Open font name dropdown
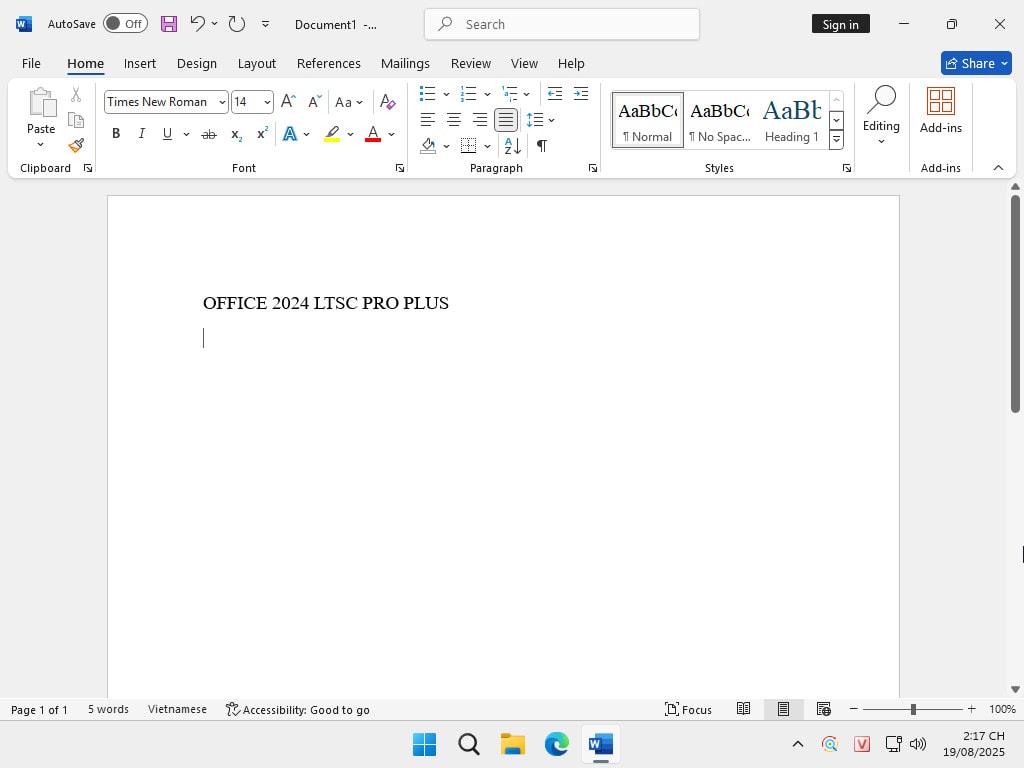The height and width of the screenshot is (768, 1024). pyautogui.click(x=222, y=103)
